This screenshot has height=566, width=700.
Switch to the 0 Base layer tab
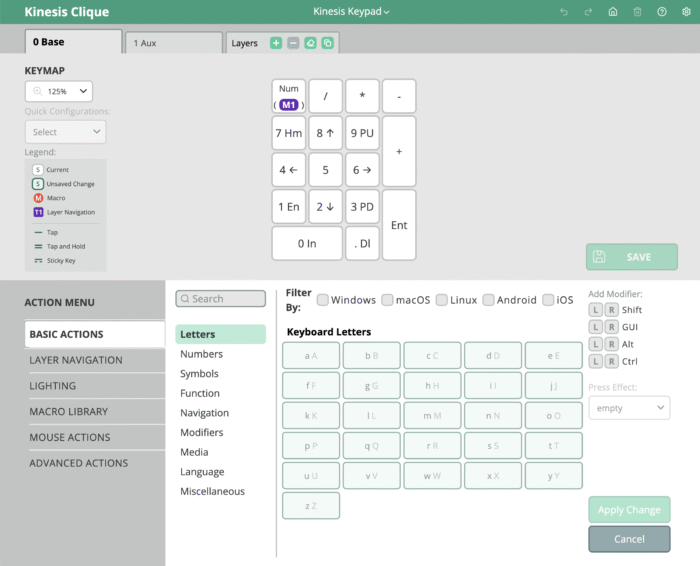(x=73, y=42)
